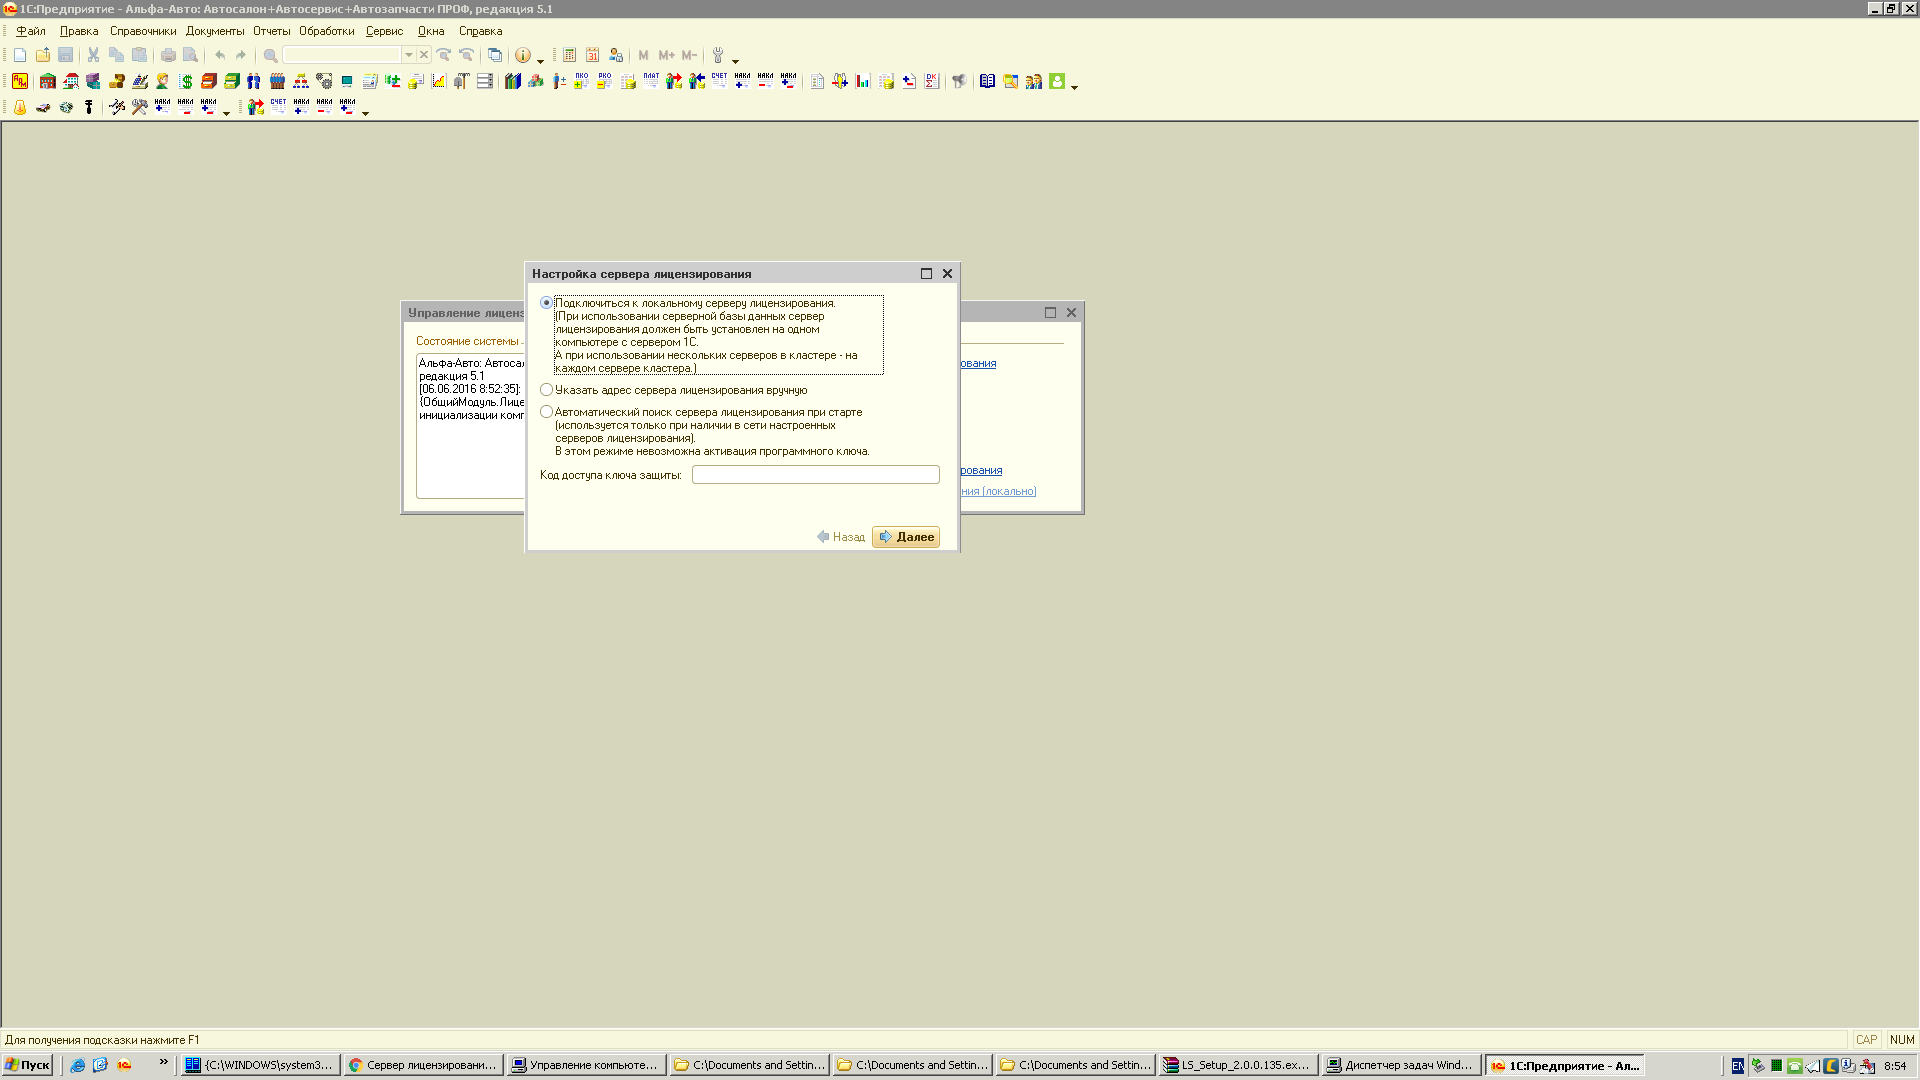Image resolution: width=1920 pixels, height=1080 pixels.
Task: Click the Код доступа ключа защиты field
Action: pyautogui.click(x=816, y=475)
